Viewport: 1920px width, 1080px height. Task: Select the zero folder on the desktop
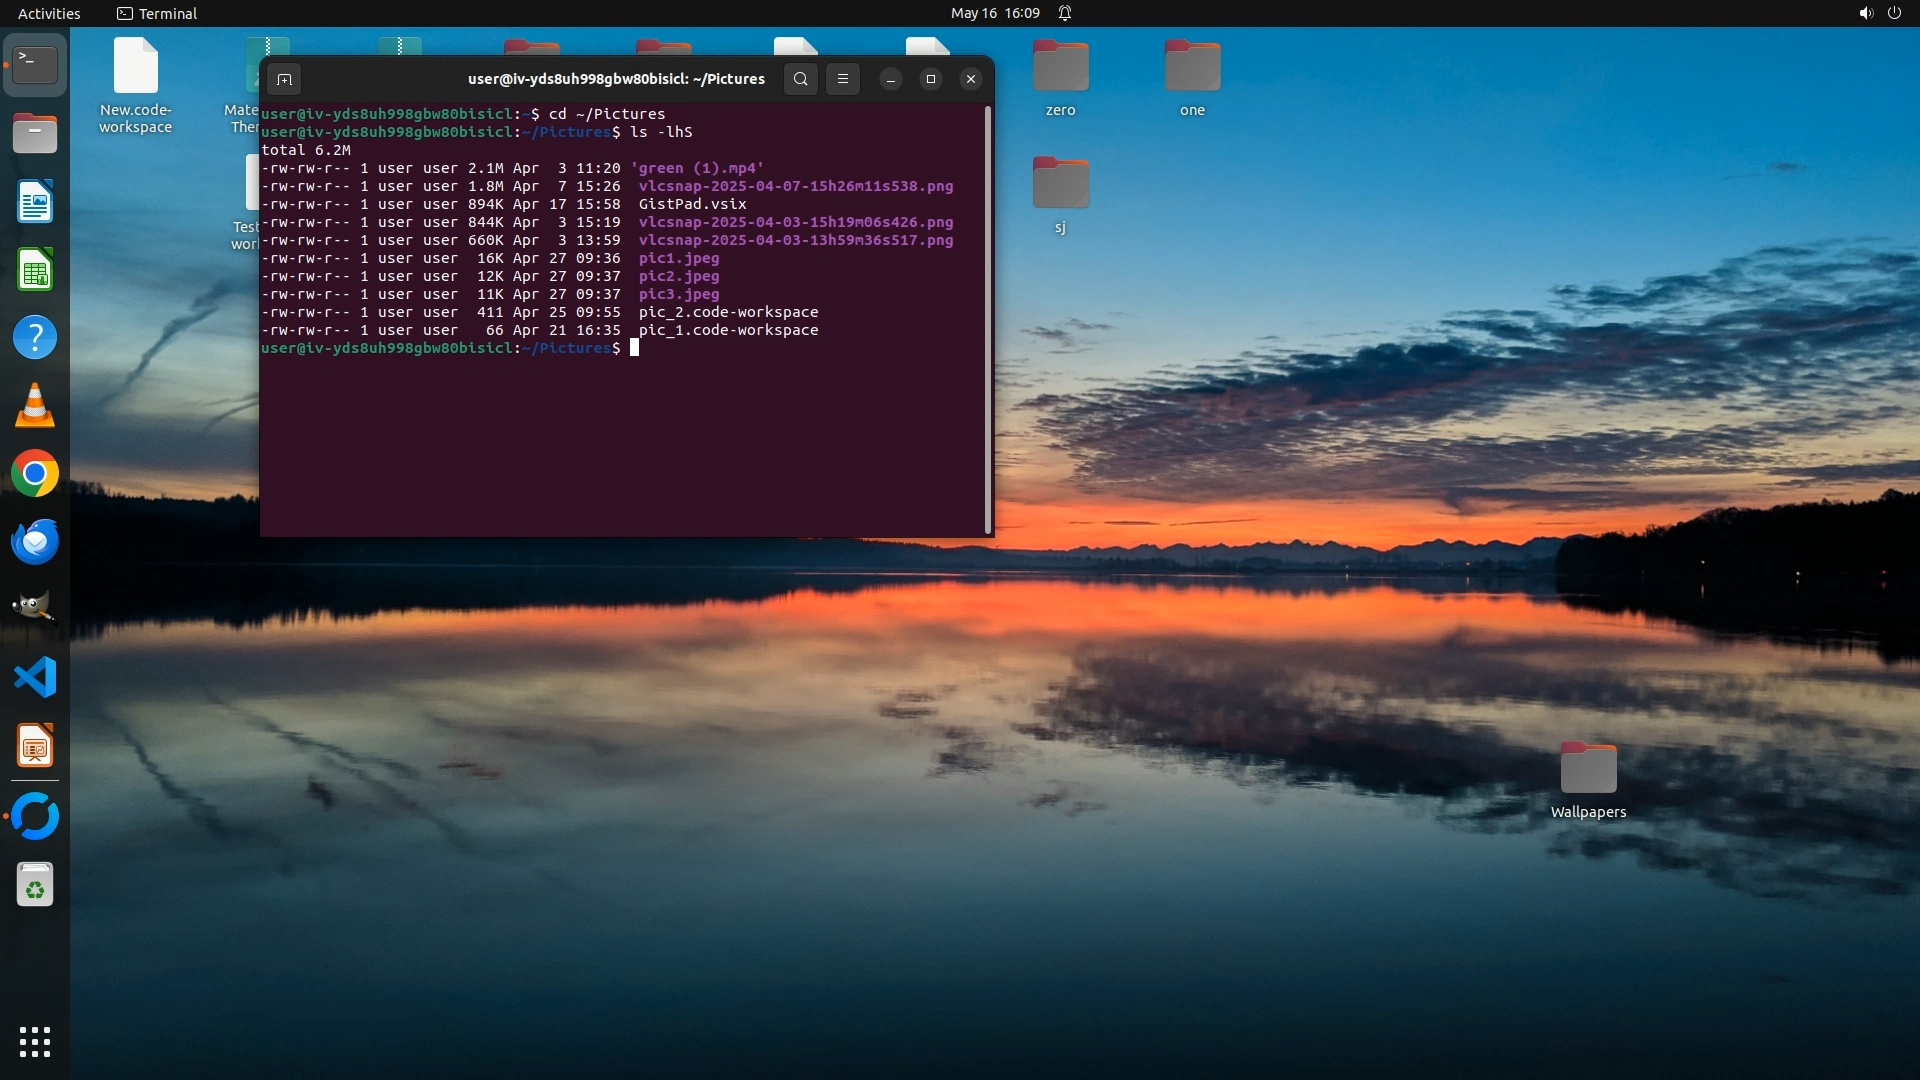1060,68
